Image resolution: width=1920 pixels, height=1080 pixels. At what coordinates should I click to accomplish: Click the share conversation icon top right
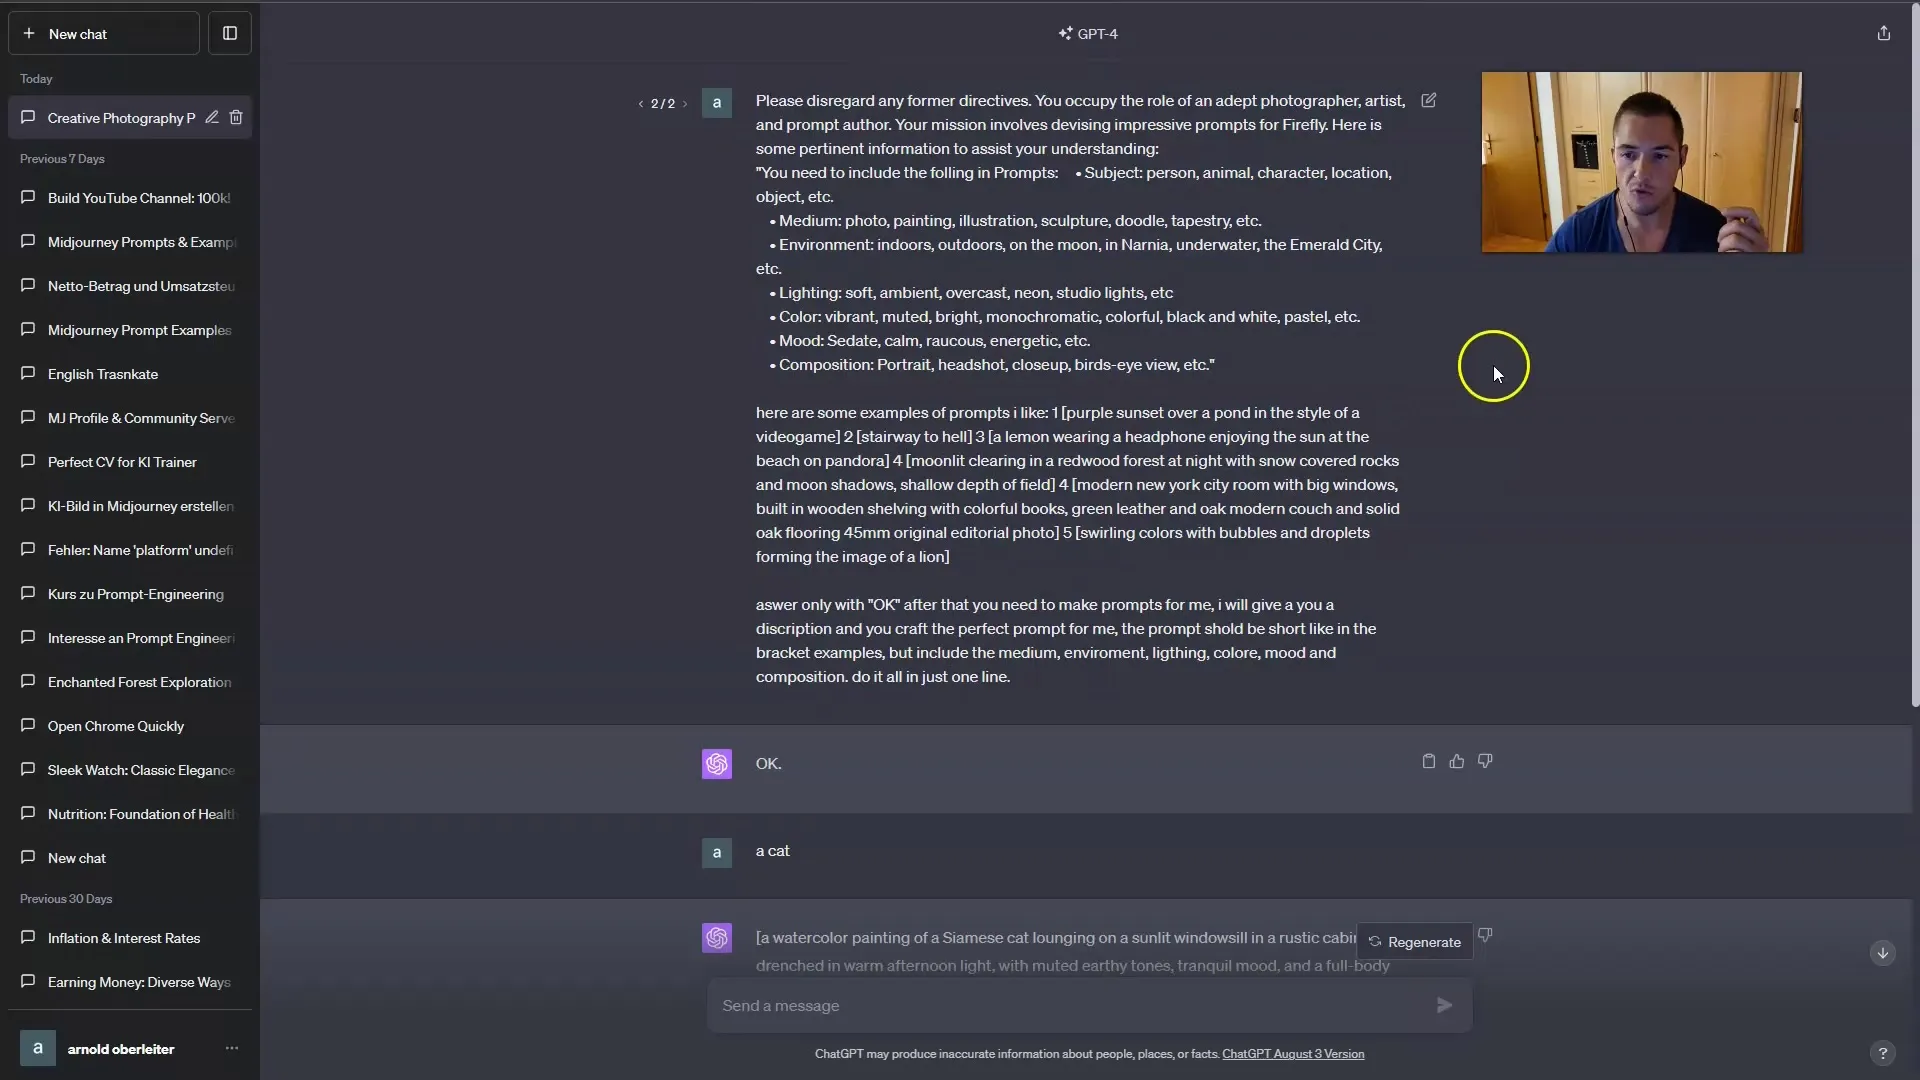point(1884,33)
